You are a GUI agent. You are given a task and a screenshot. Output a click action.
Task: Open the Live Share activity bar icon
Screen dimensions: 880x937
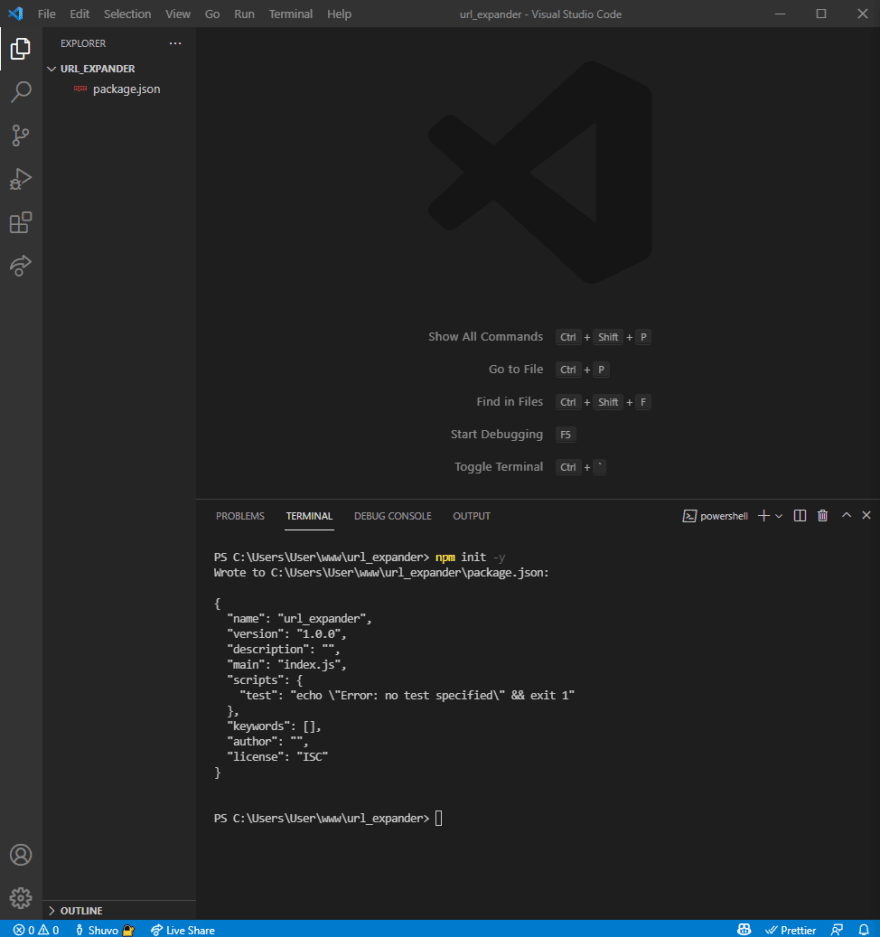pos(21,265)
